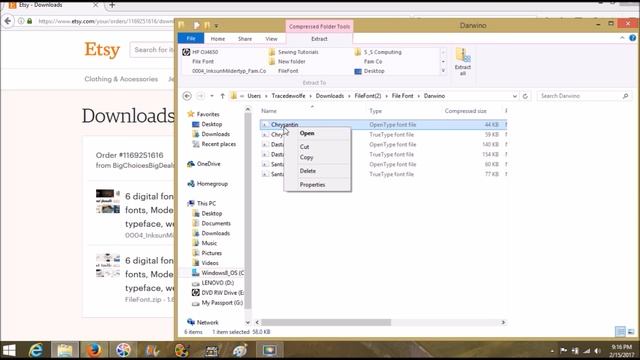Click the Extract all icon in ribbon
The image size is (640, 360).
(x=462, y=62)
